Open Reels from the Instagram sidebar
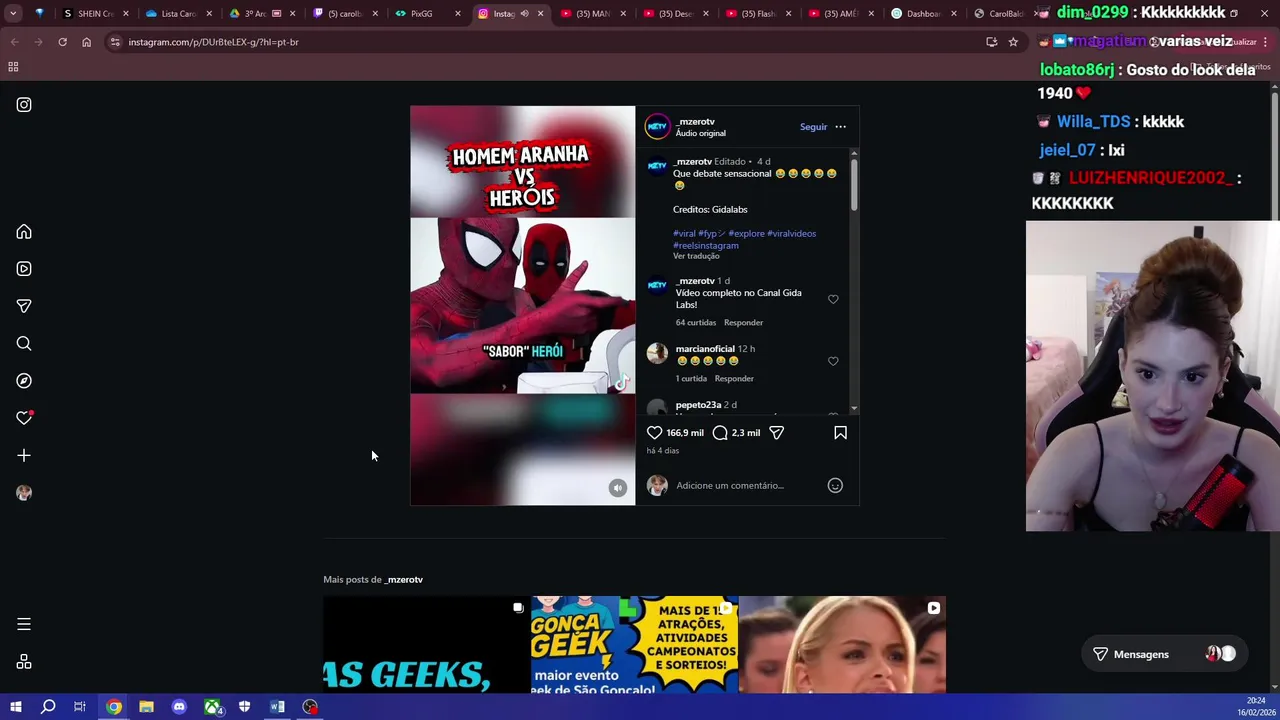Screen dimensions: 1280x720 pos(24,269)
